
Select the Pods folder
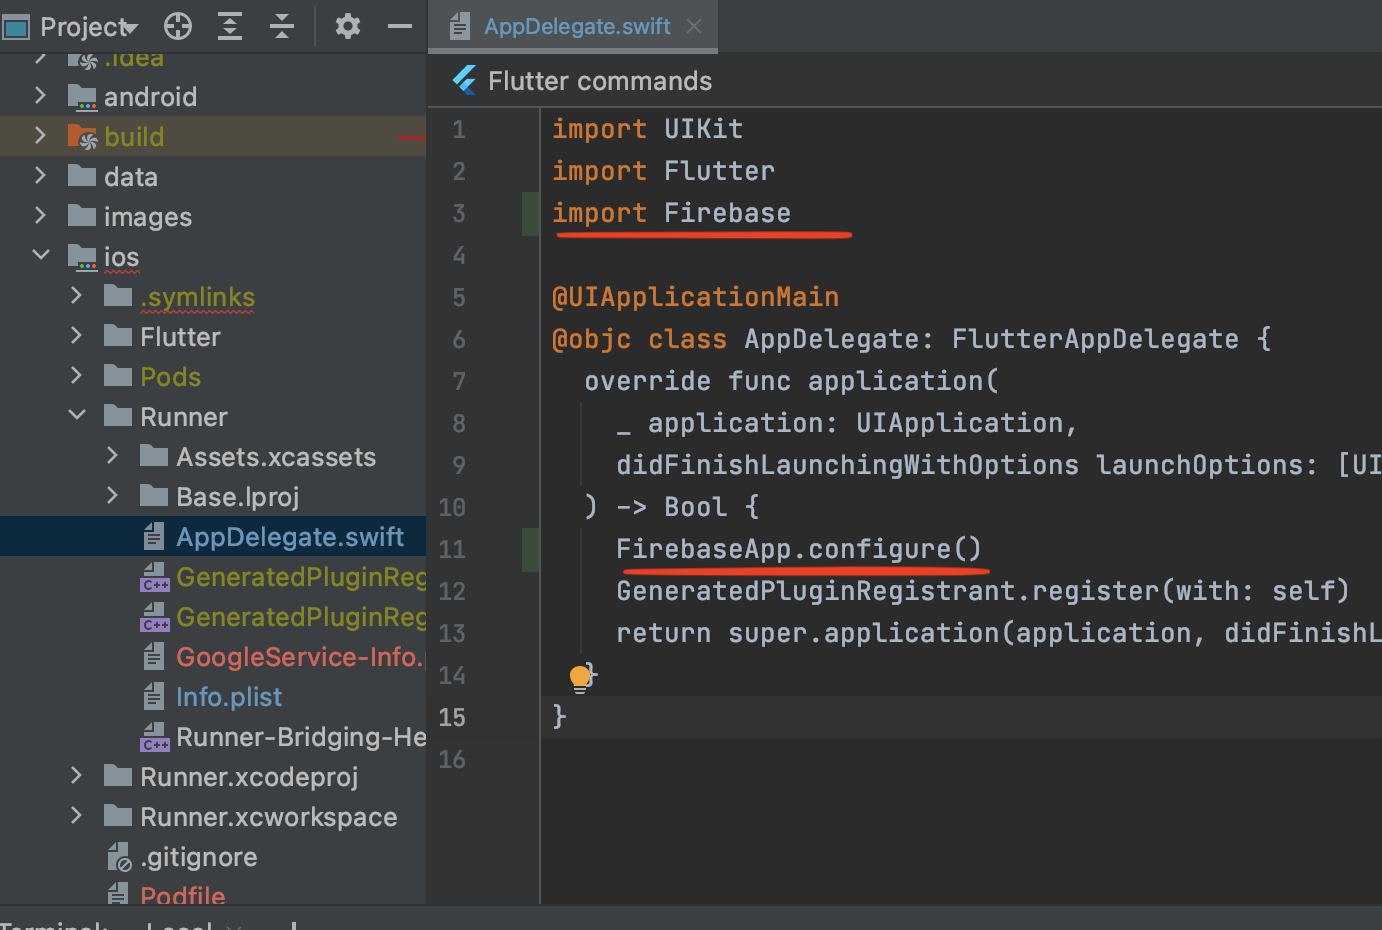tap(170, 377)
